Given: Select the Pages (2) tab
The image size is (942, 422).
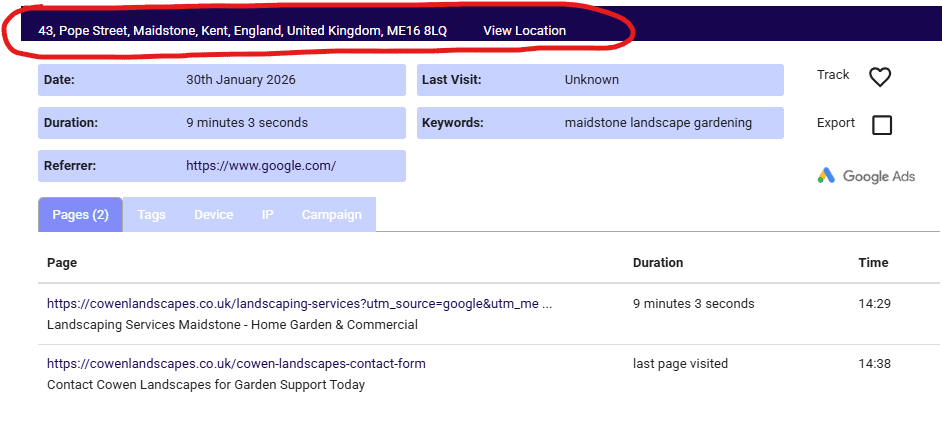Looking at the screenshot, I should click(x=80, y=215).
